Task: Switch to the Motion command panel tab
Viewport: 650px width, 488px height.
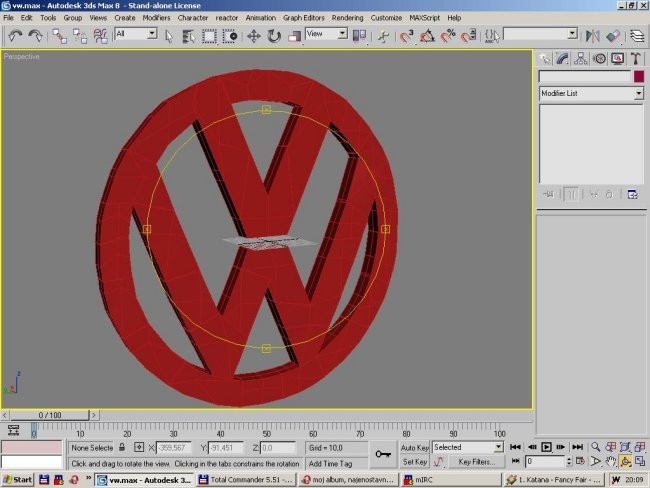Action: coord(599,59)
